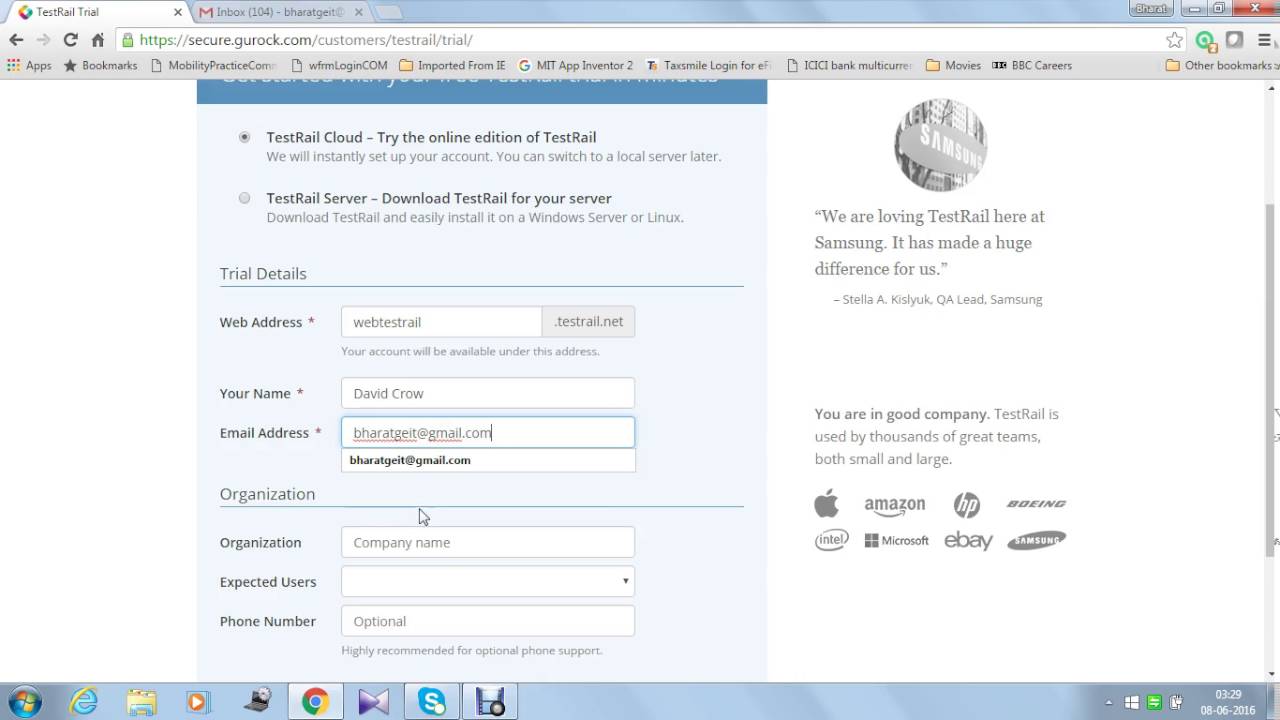
Task: Click the intel logo
Action: (x=831, y=540)
